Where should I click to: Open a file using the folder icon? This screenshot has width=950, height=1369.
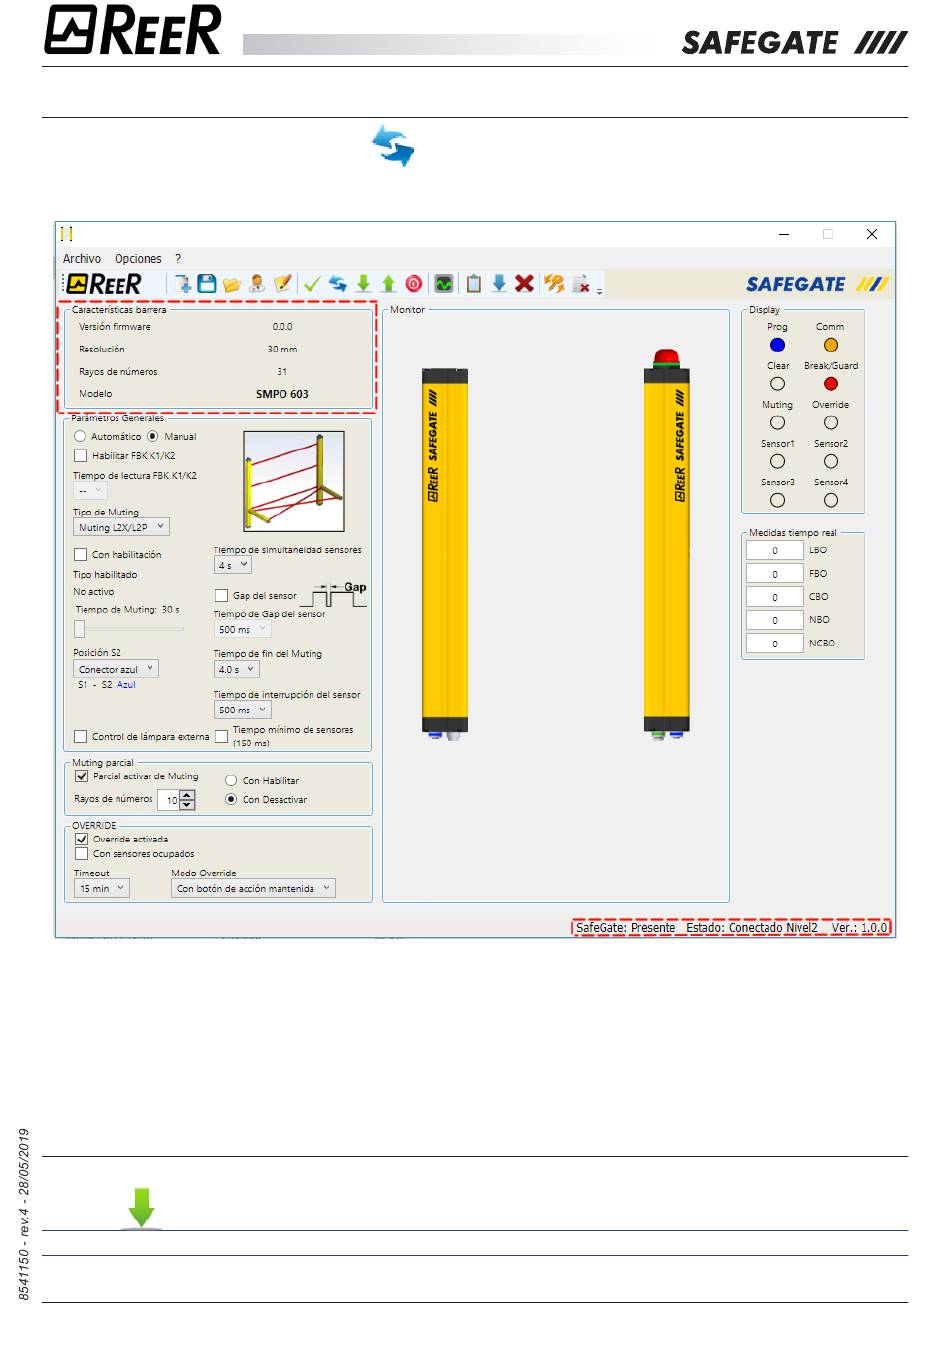[x=232, y=285]
